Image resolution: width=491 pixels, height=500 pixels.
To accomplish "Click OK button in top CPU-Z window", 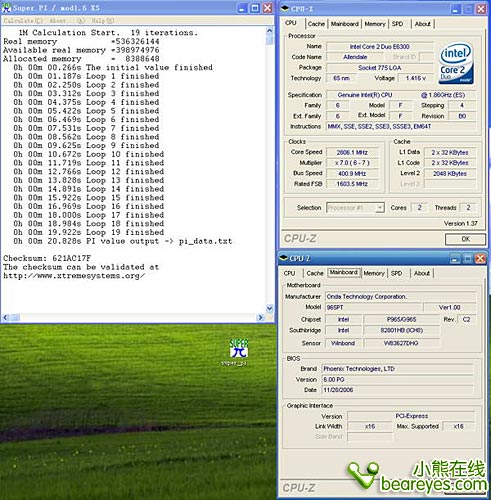I will point(465,239).
